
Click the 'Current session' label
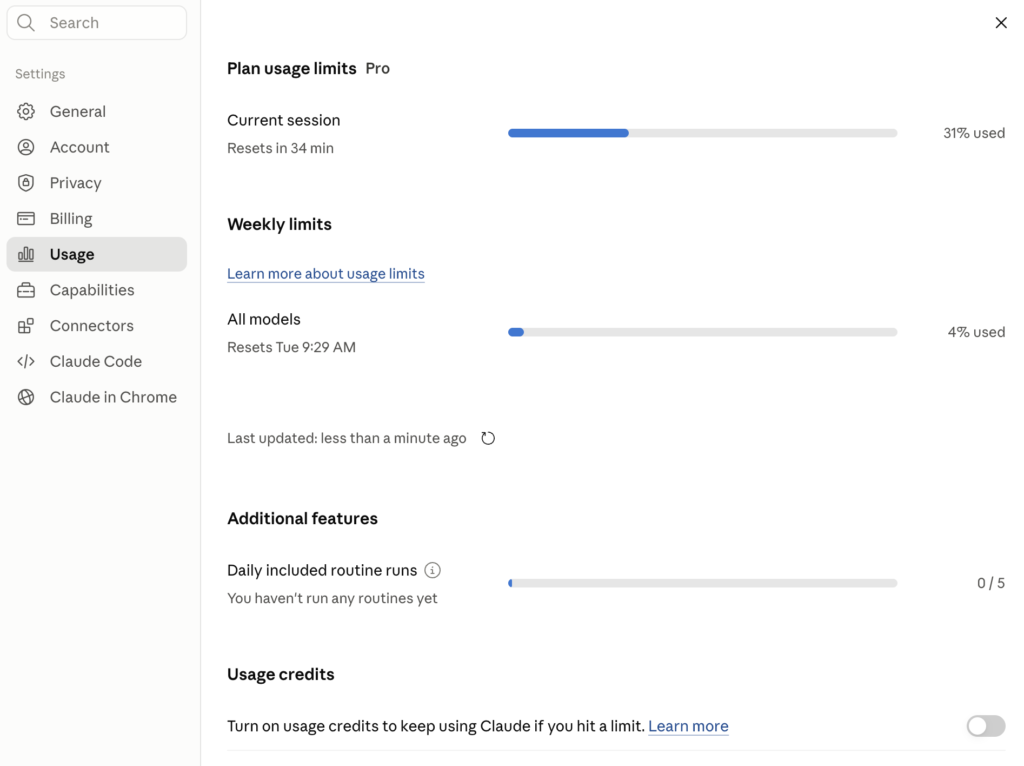[283, 120]
